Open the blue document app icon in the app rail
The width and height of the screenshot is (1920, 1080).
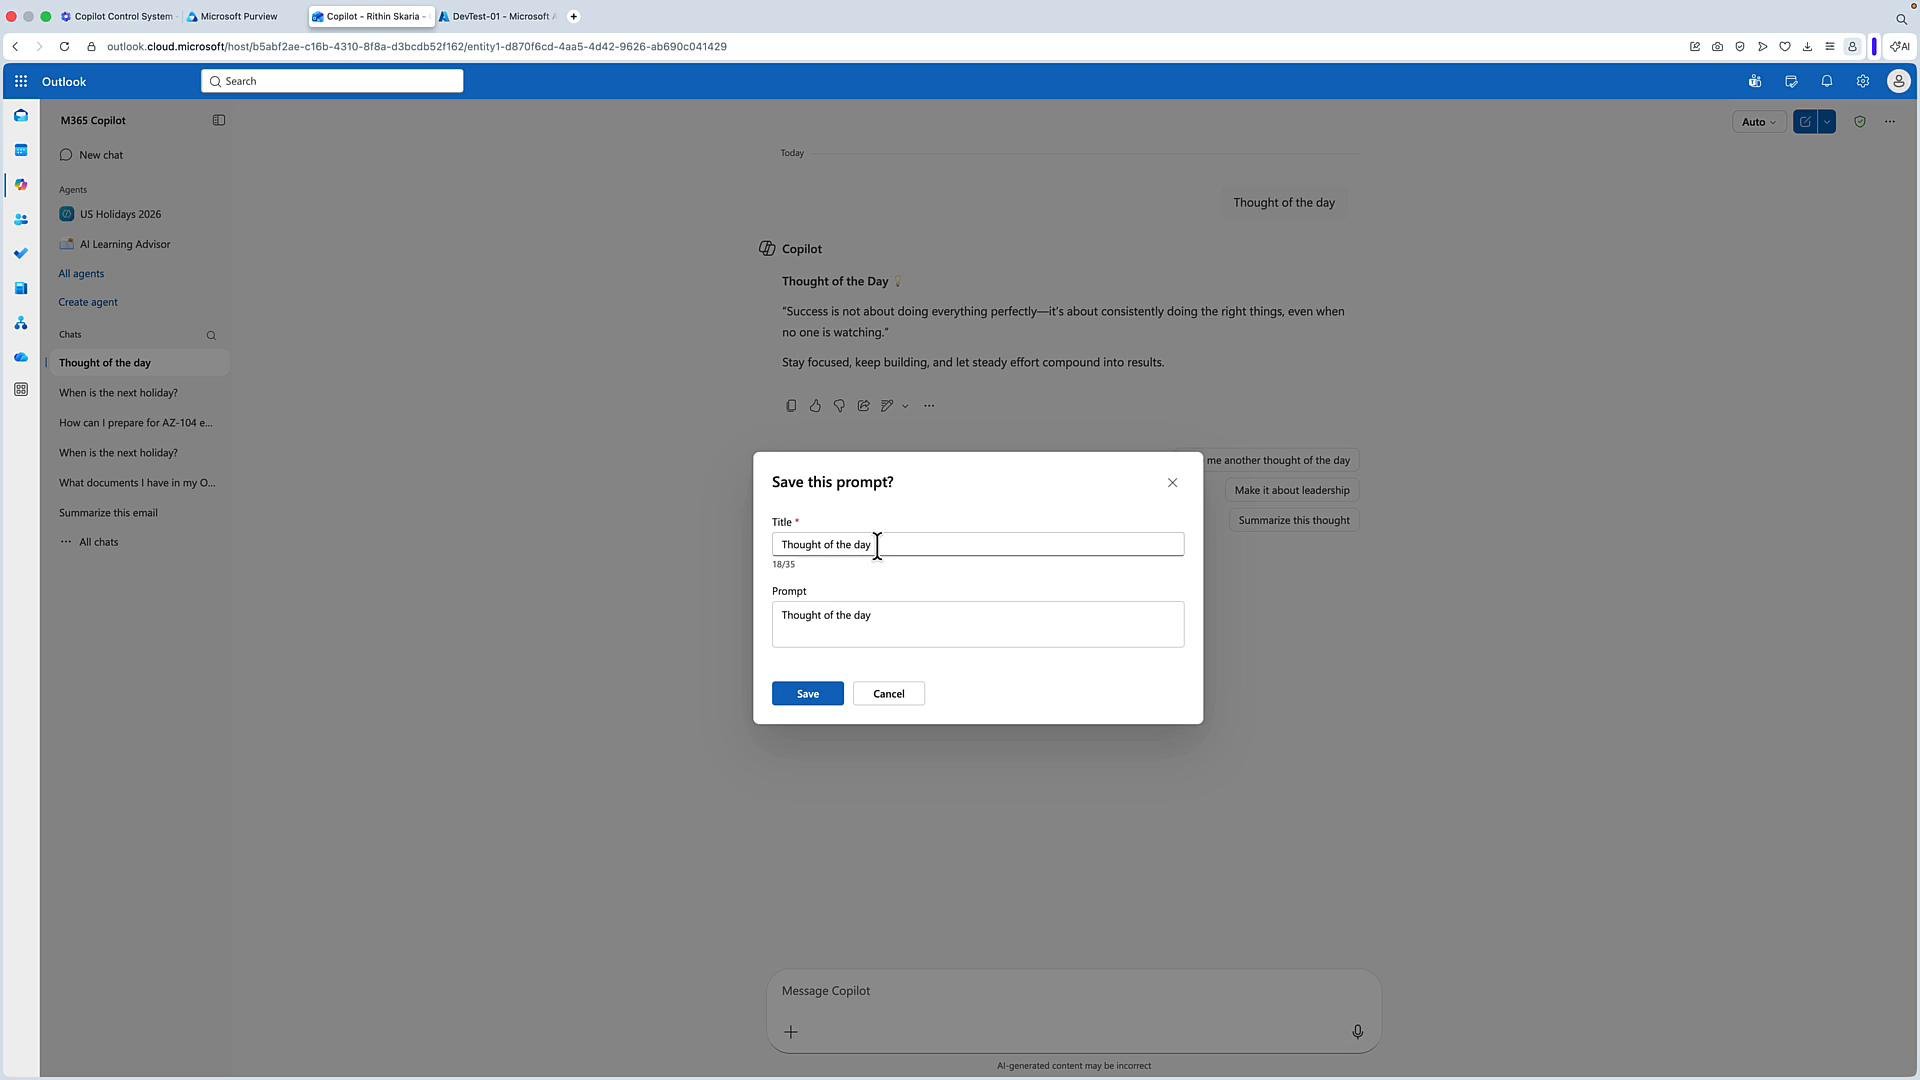coord(21,288)
